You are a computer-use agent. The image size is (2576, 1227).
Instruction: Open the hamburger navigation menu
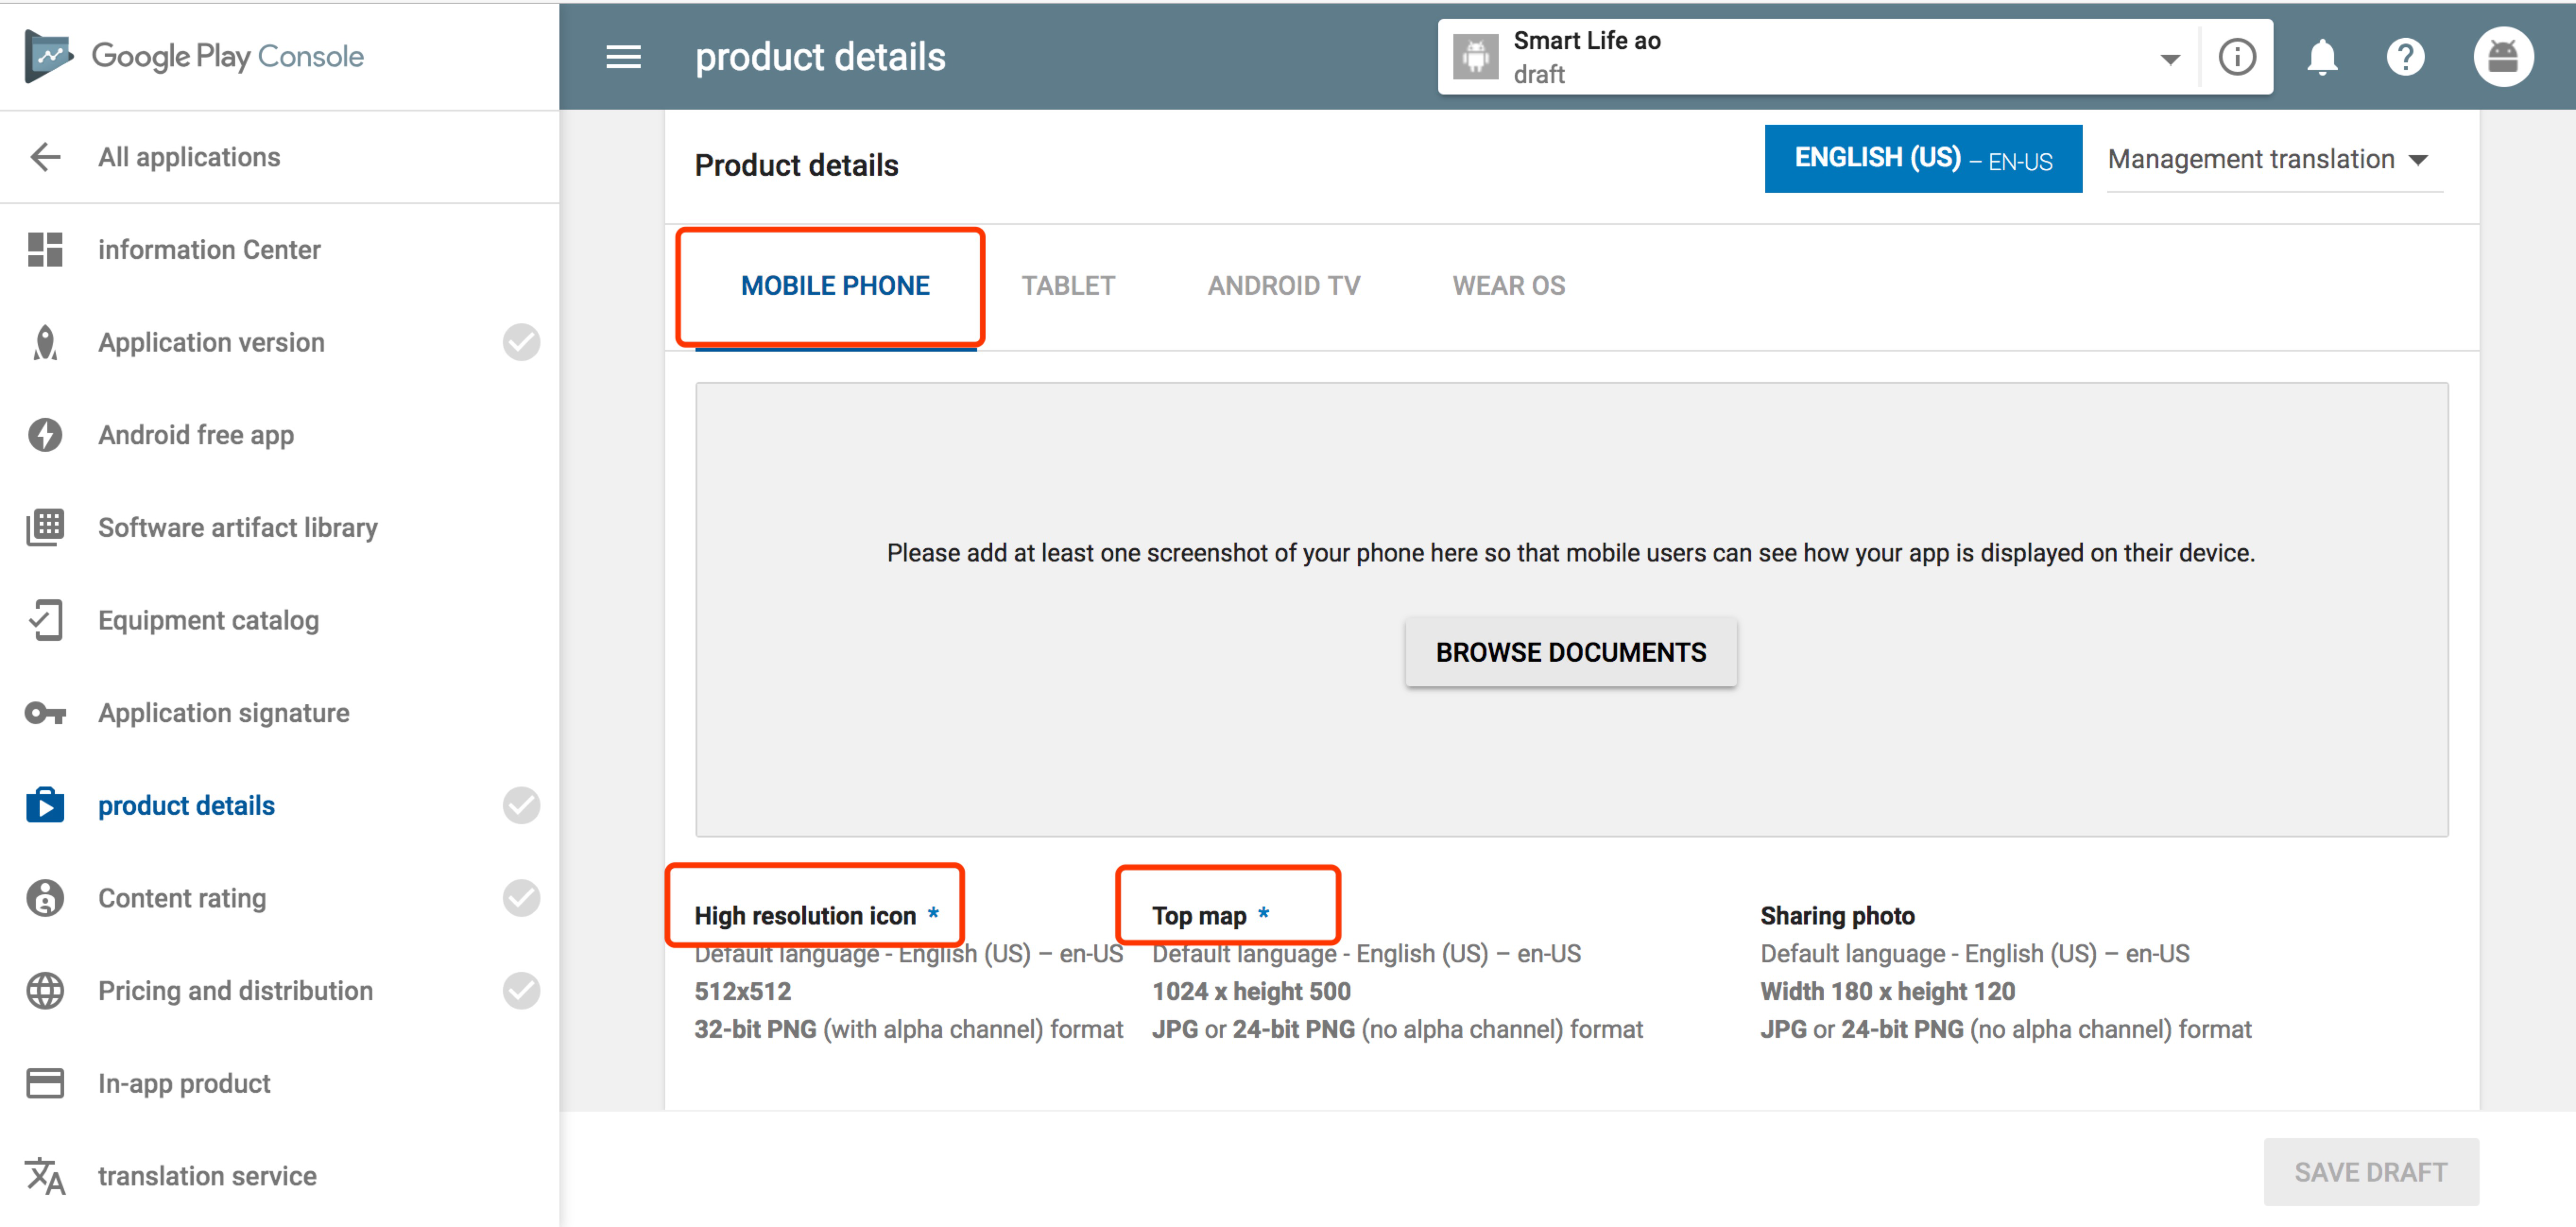point(623,57)
